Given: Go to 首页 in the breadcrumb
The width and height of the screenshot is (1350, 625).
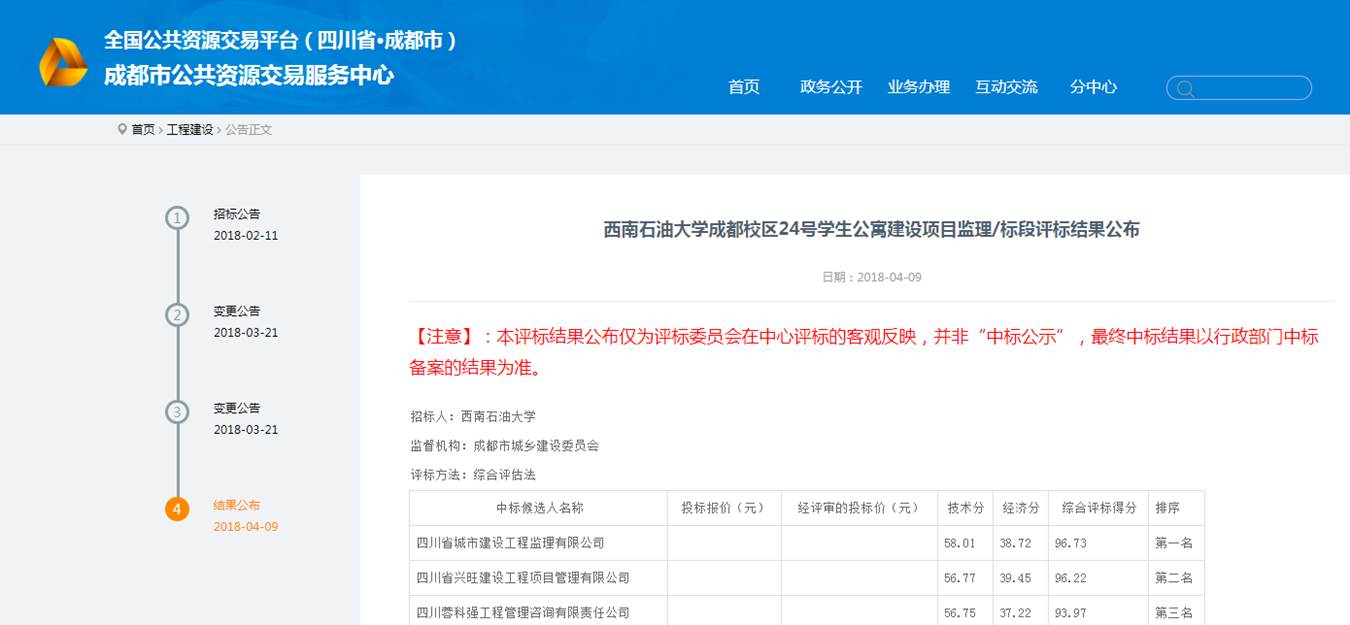Looking at the screenshot, I should coord(143,130).
